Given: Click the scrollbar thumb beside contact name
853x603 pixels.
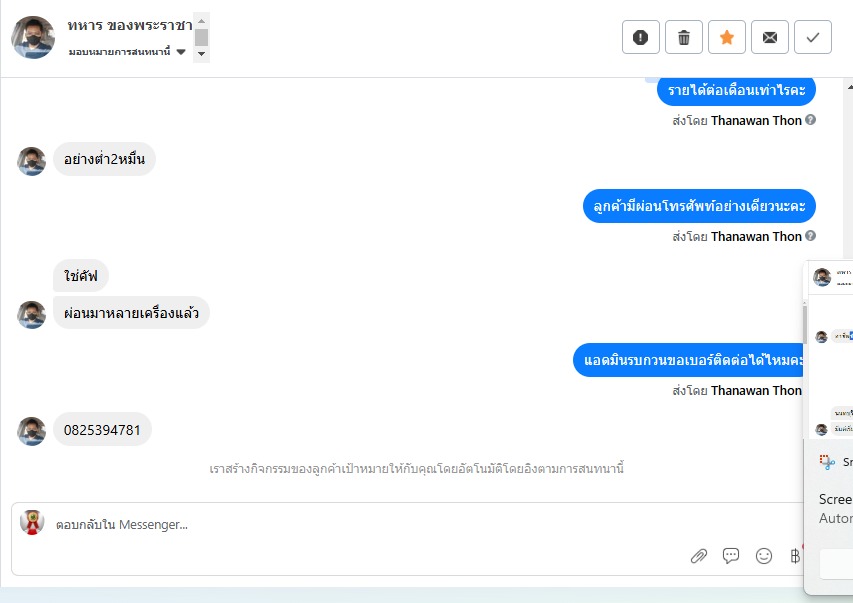Looking at the screenshot, I should point(201,37).
